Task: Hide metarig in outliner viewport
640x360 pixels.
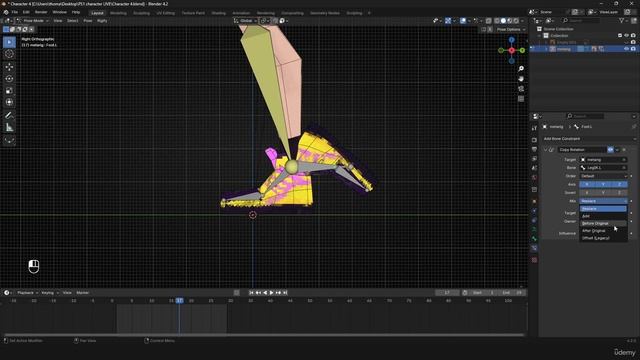Action: click(627, 49)
